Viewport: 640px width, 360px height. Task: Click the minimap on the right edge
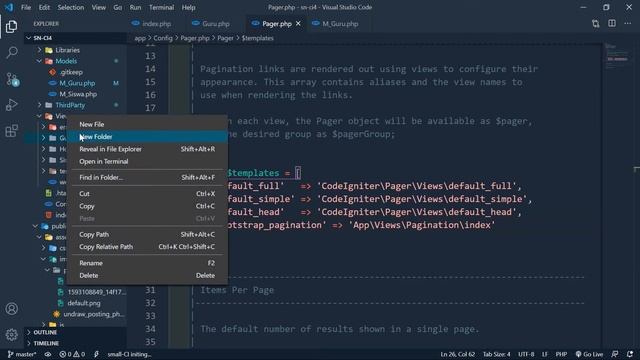[617, 55]
